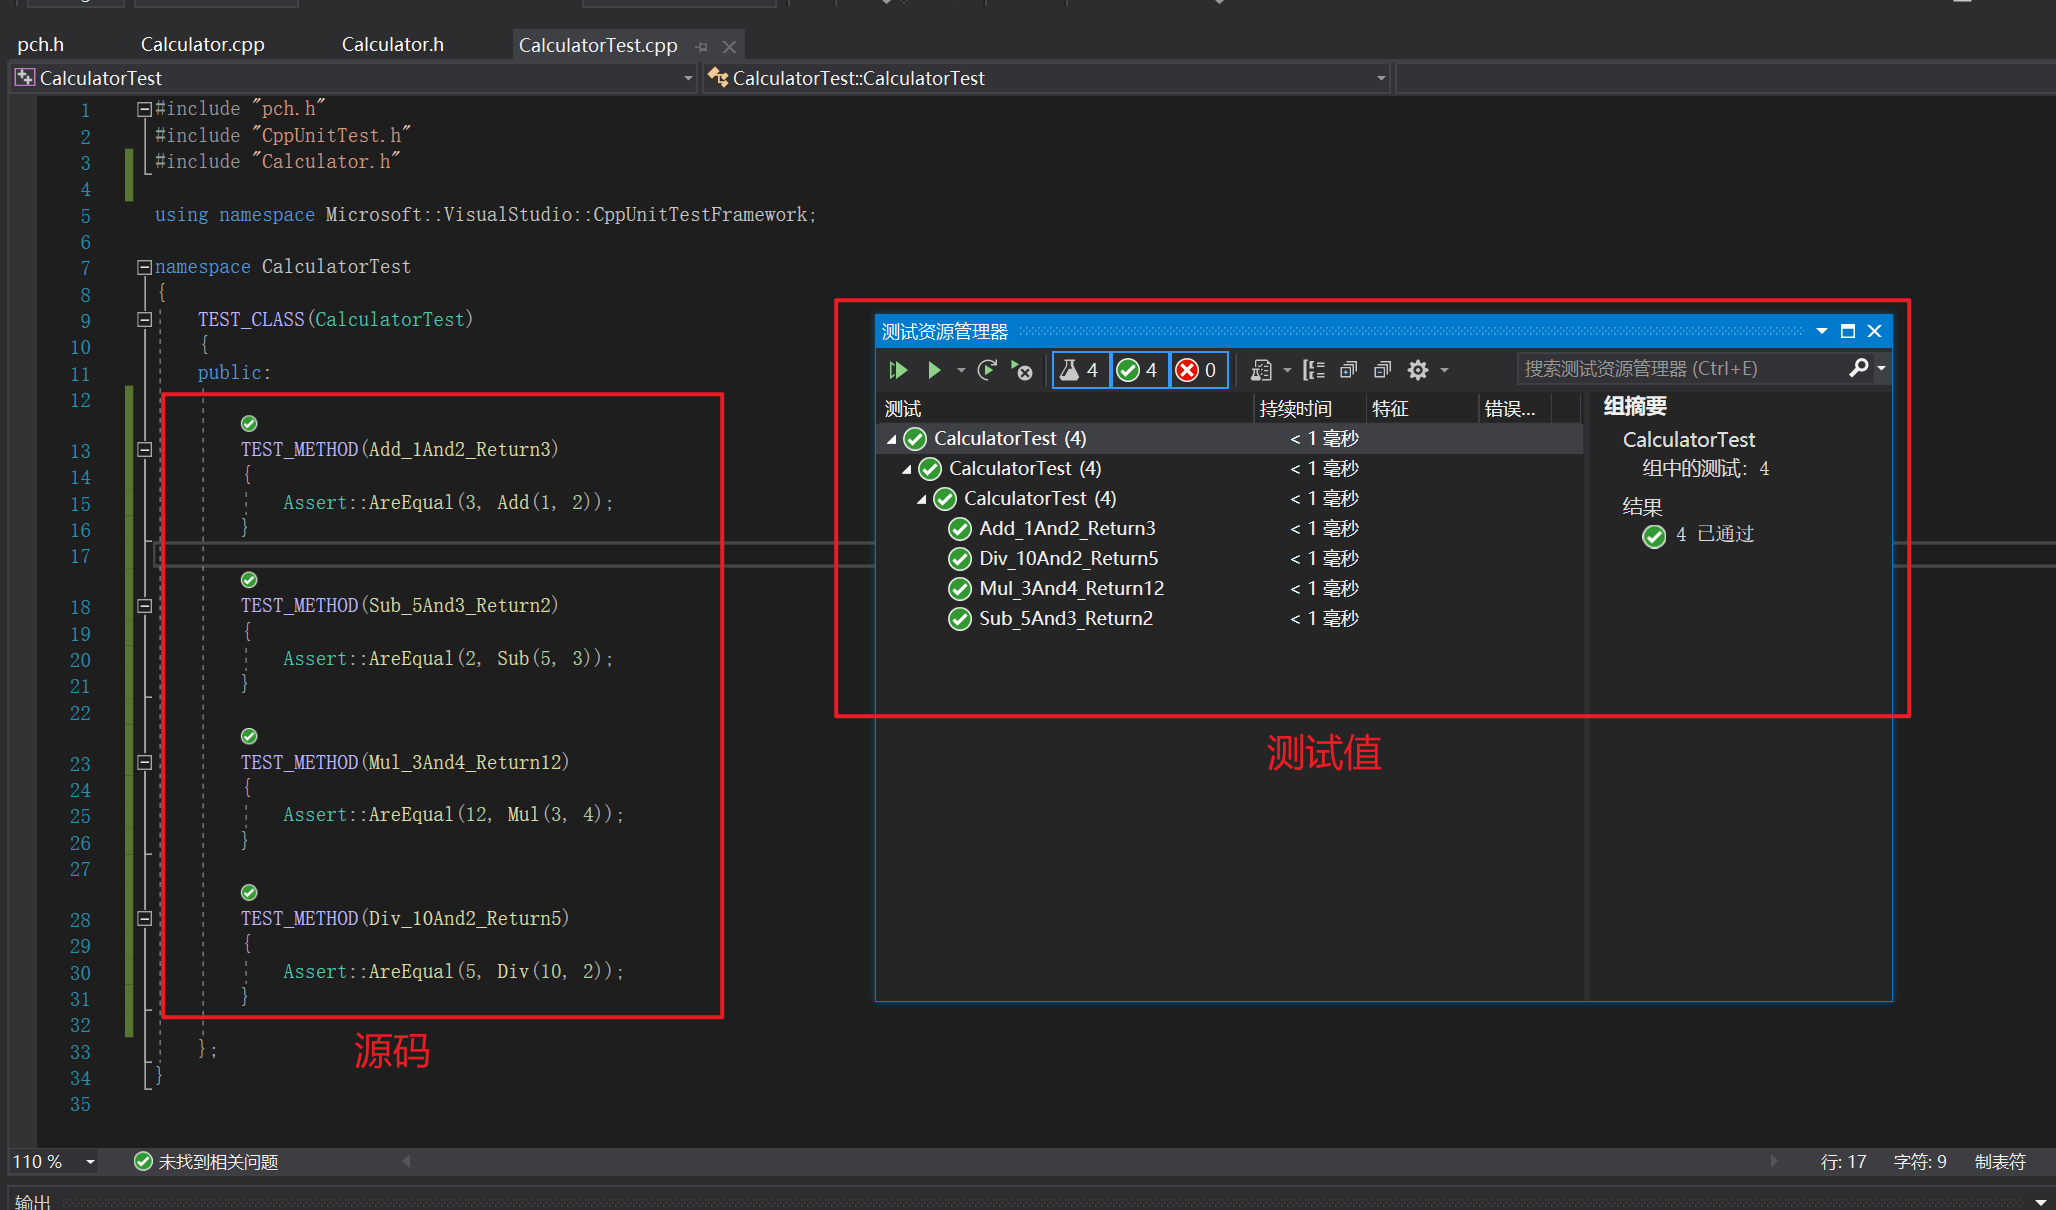Sort by the 持续时间 column header
This screenshot has height=1210, width=2056.
coord(1309,408)
